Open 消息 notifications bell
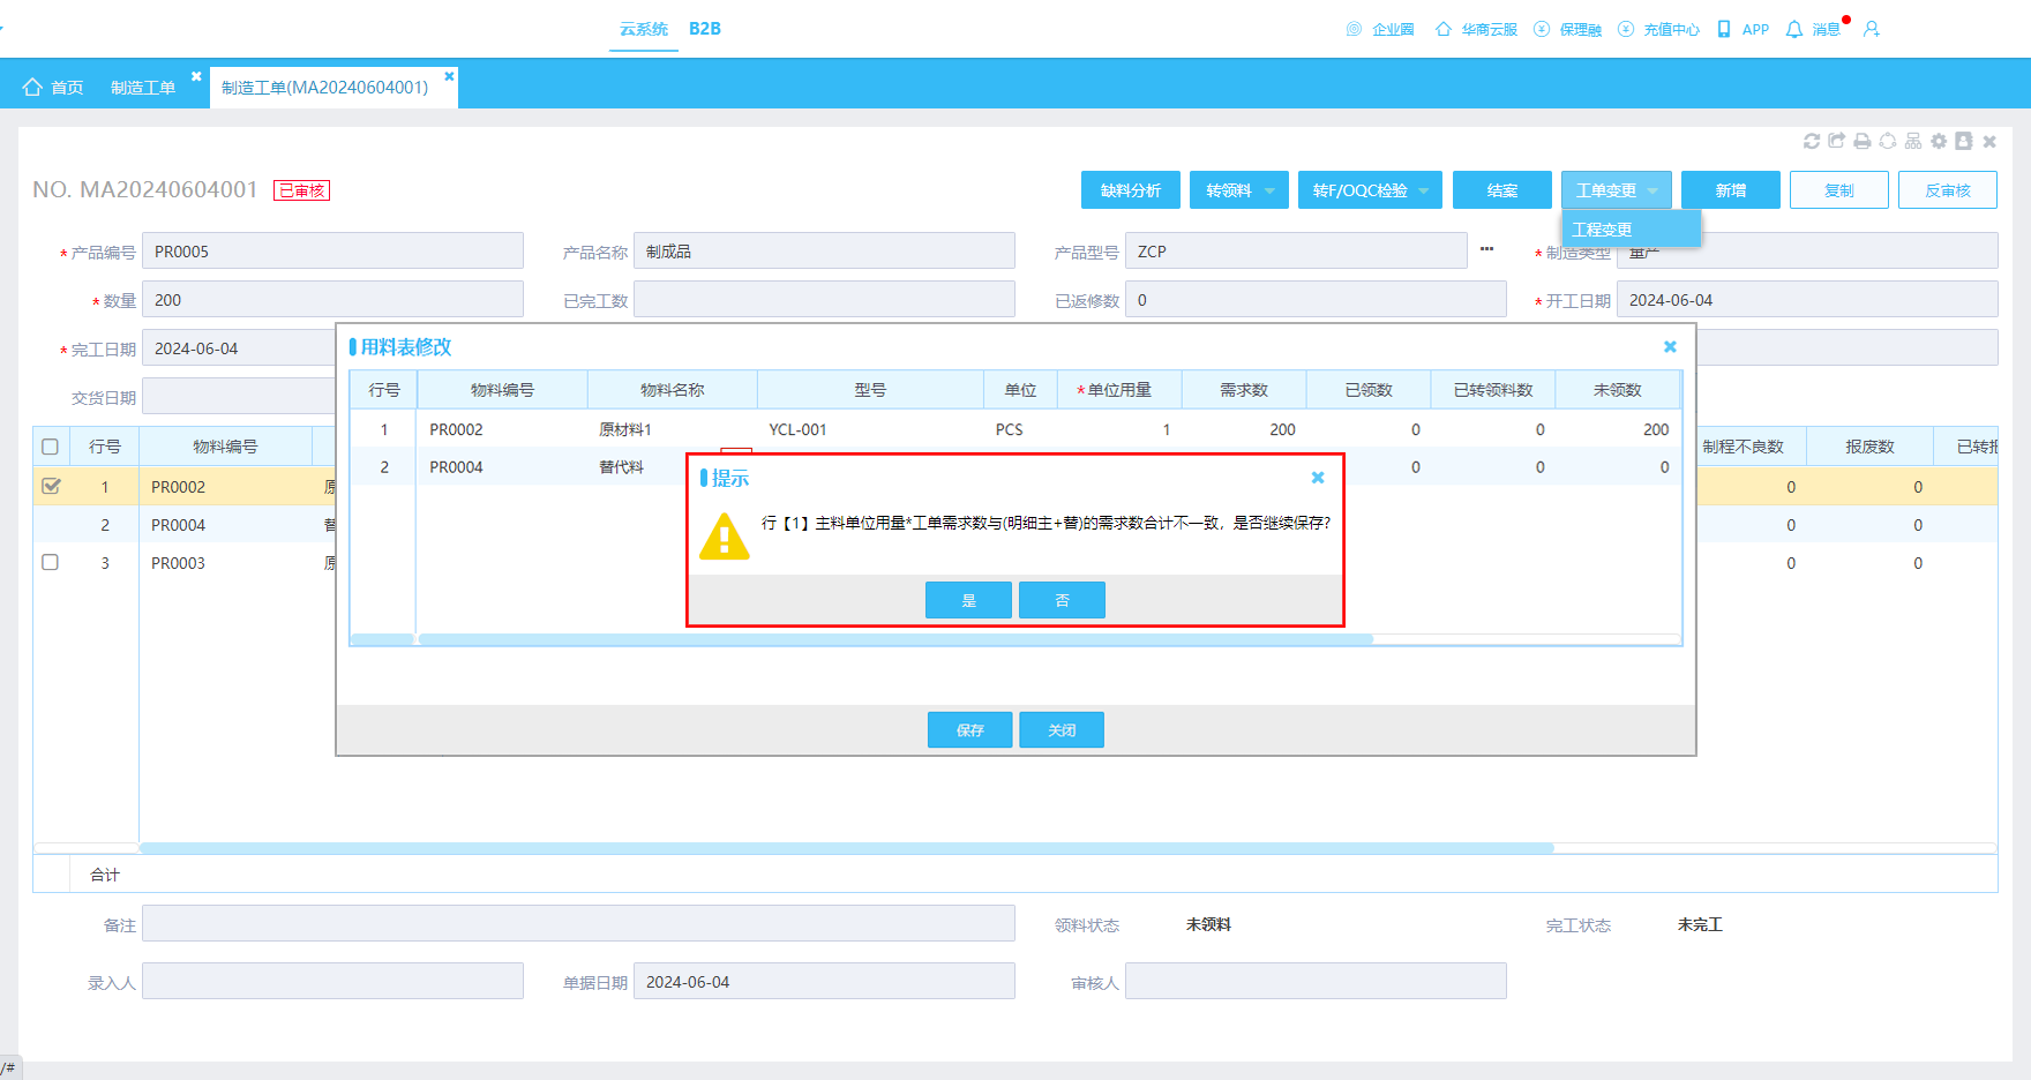The image size is (2031, 1080). [1794, 29]
